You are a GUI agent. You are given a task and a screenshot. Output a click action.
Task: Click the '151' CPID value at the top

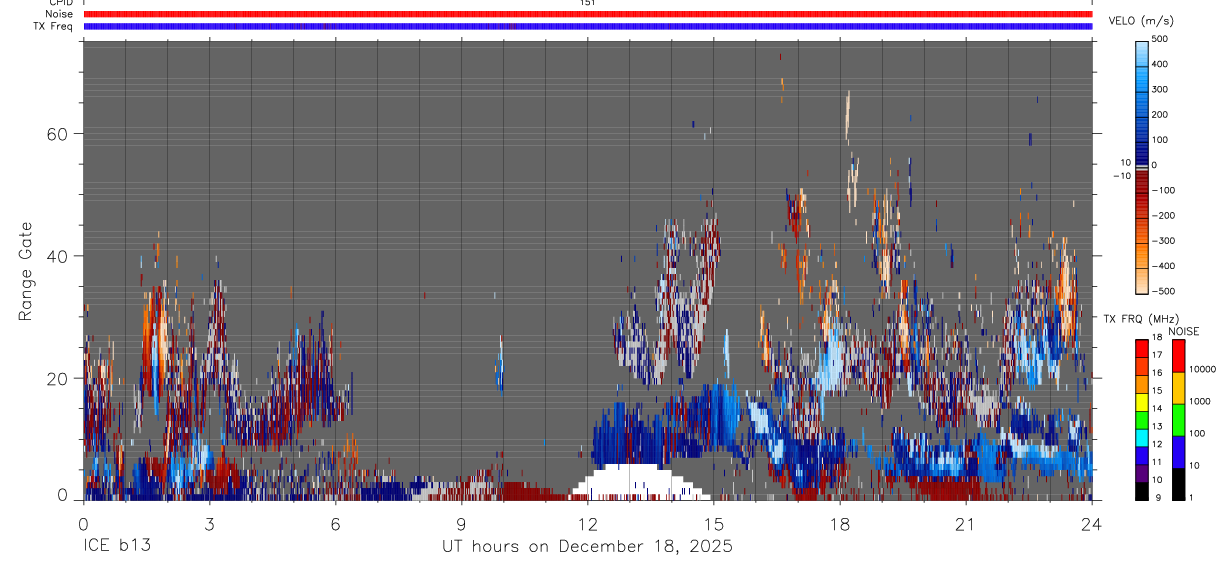coord(588,3)
